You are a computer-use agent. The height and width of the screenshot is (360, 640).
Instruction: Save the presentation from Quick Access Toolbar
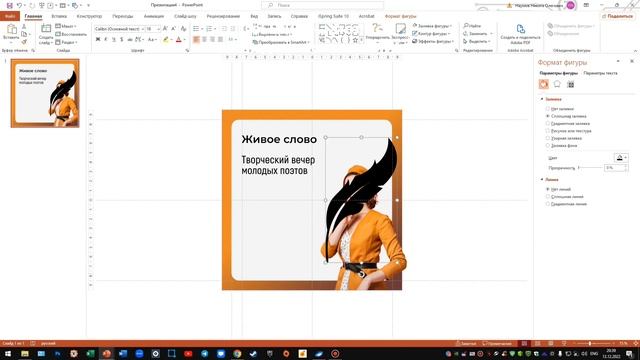click(9, 5)
